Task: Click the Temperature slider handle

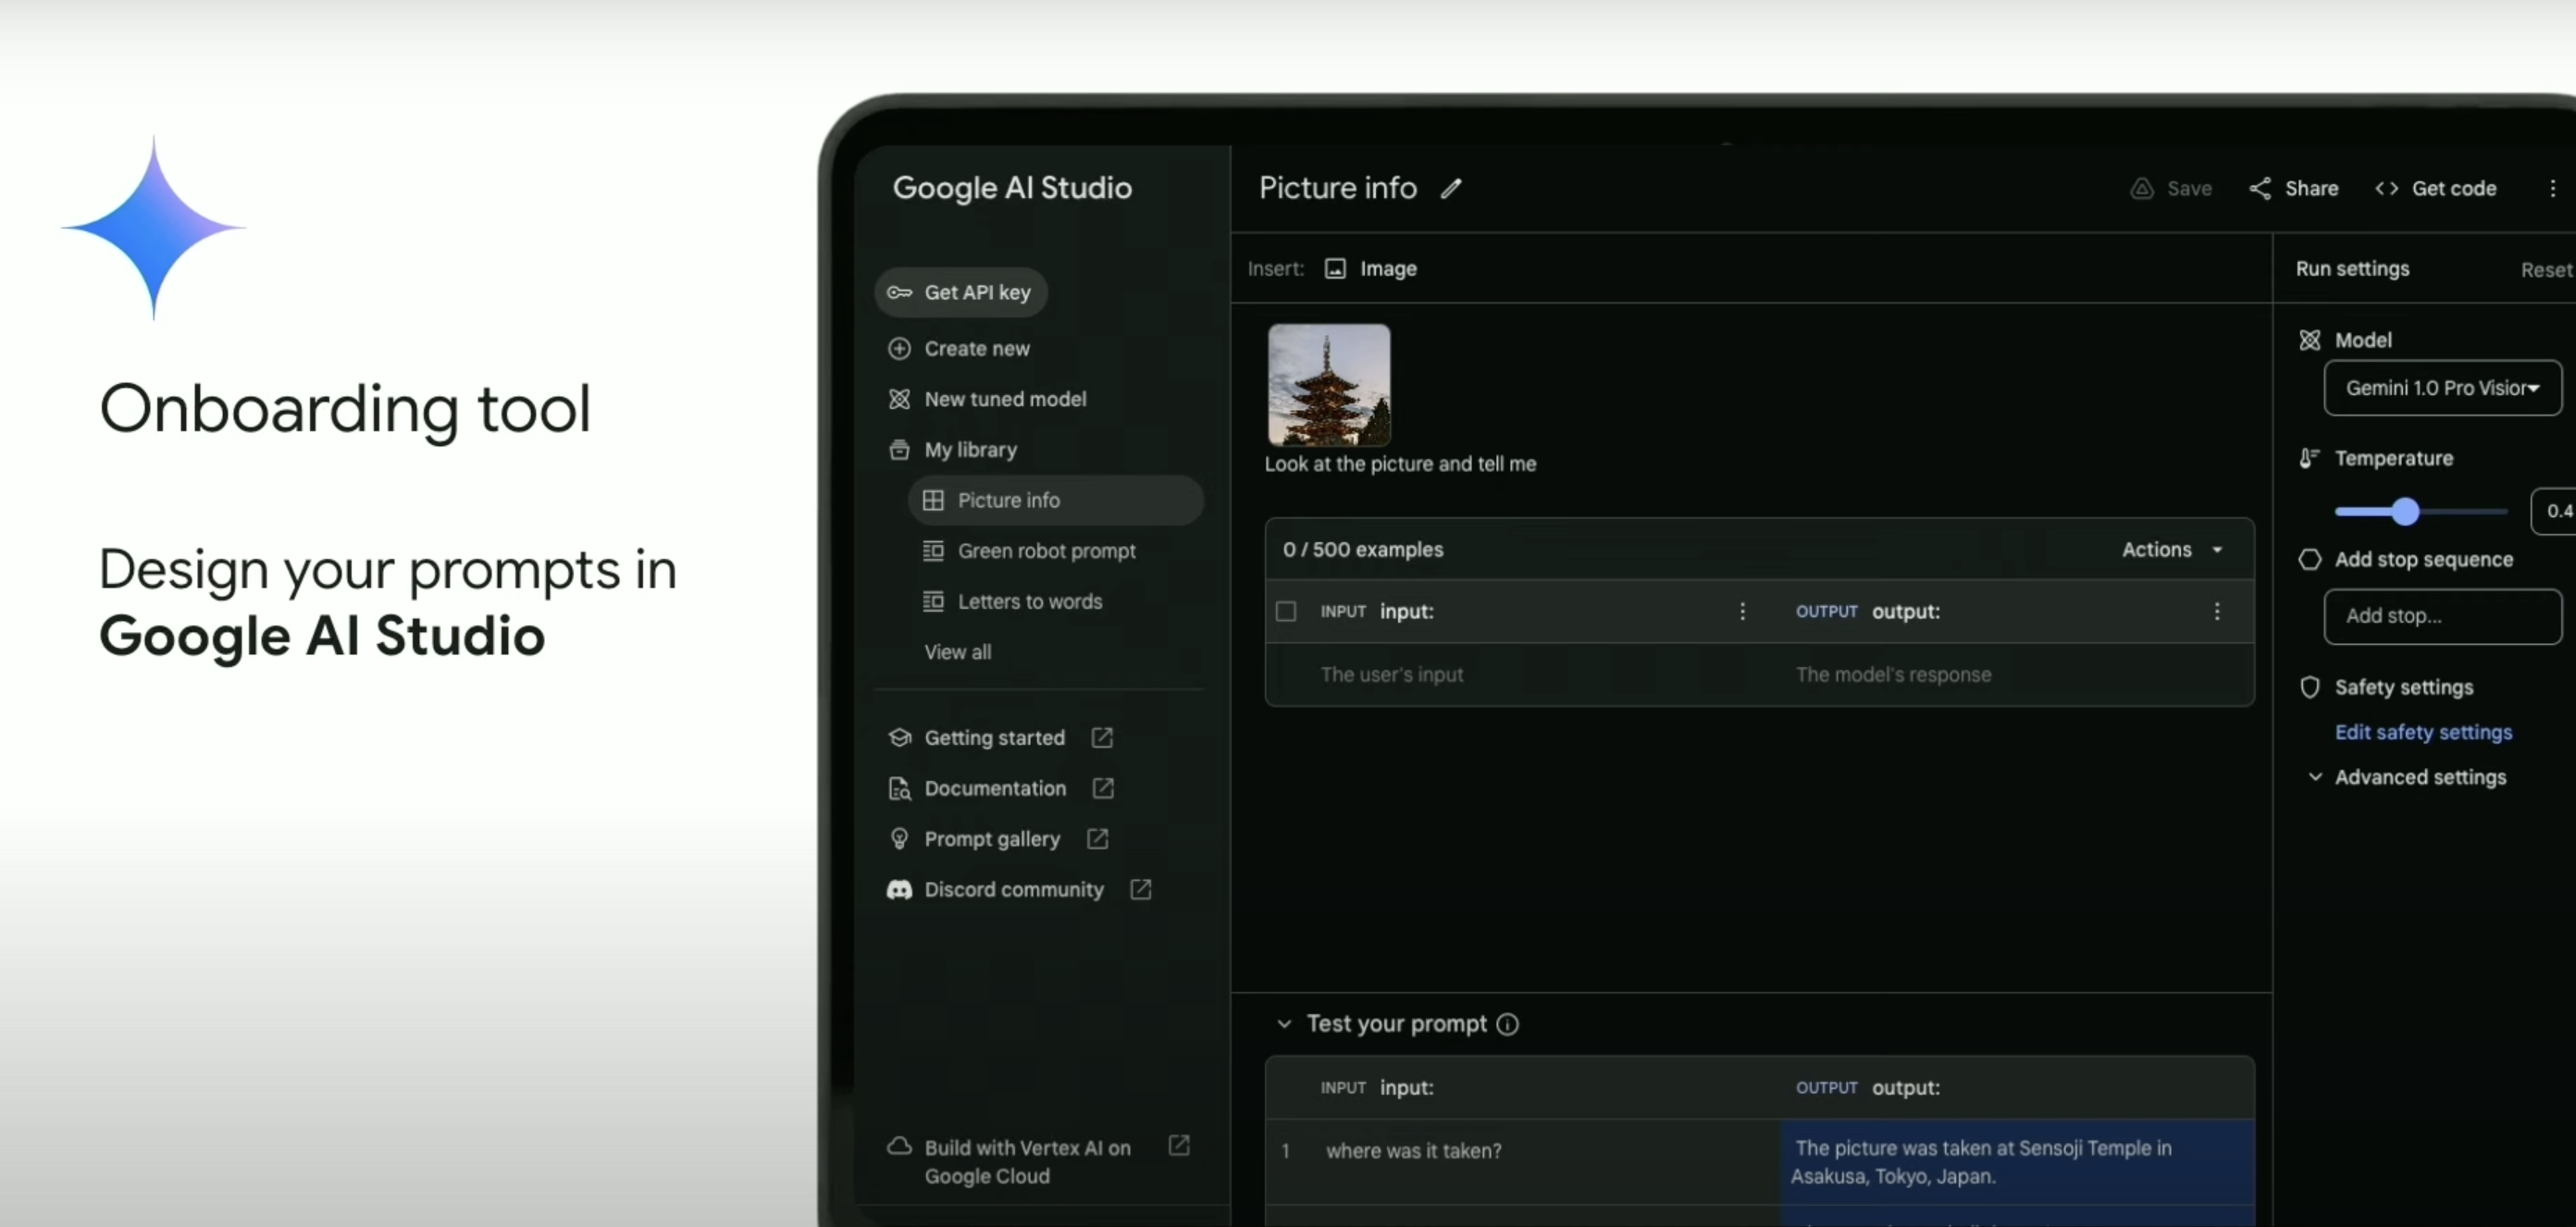Action: point(2405,511)
